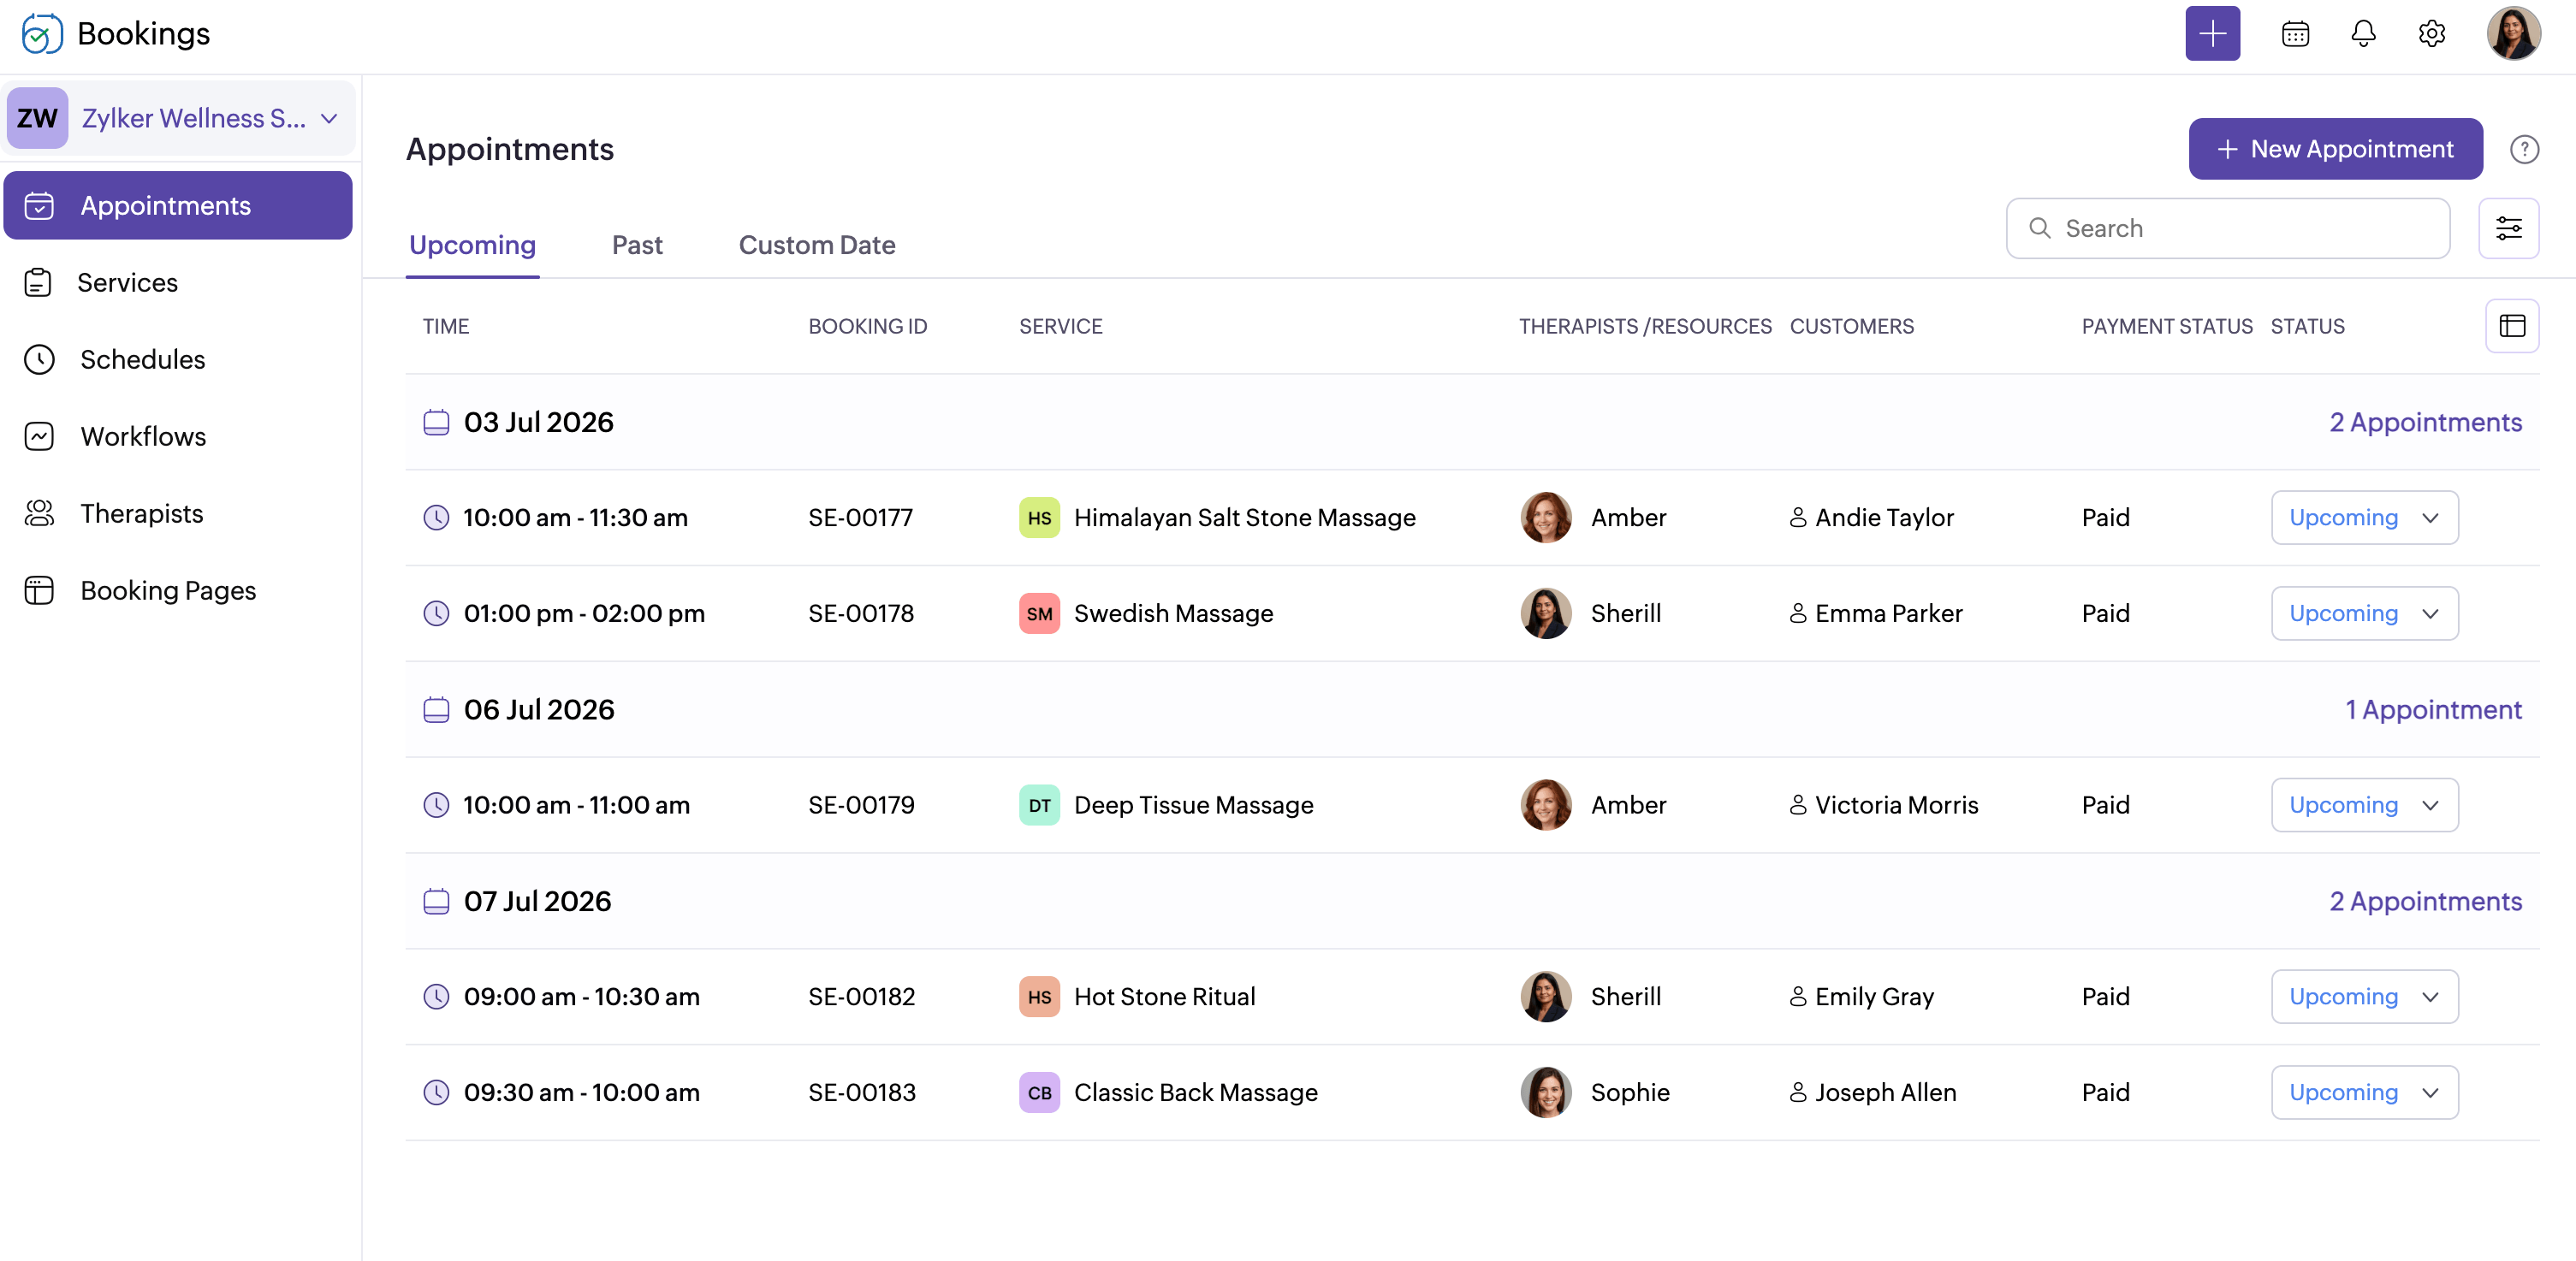Switch to the Past tab
Viewport: 2576px width, 1261px height.
coord(637,245)
